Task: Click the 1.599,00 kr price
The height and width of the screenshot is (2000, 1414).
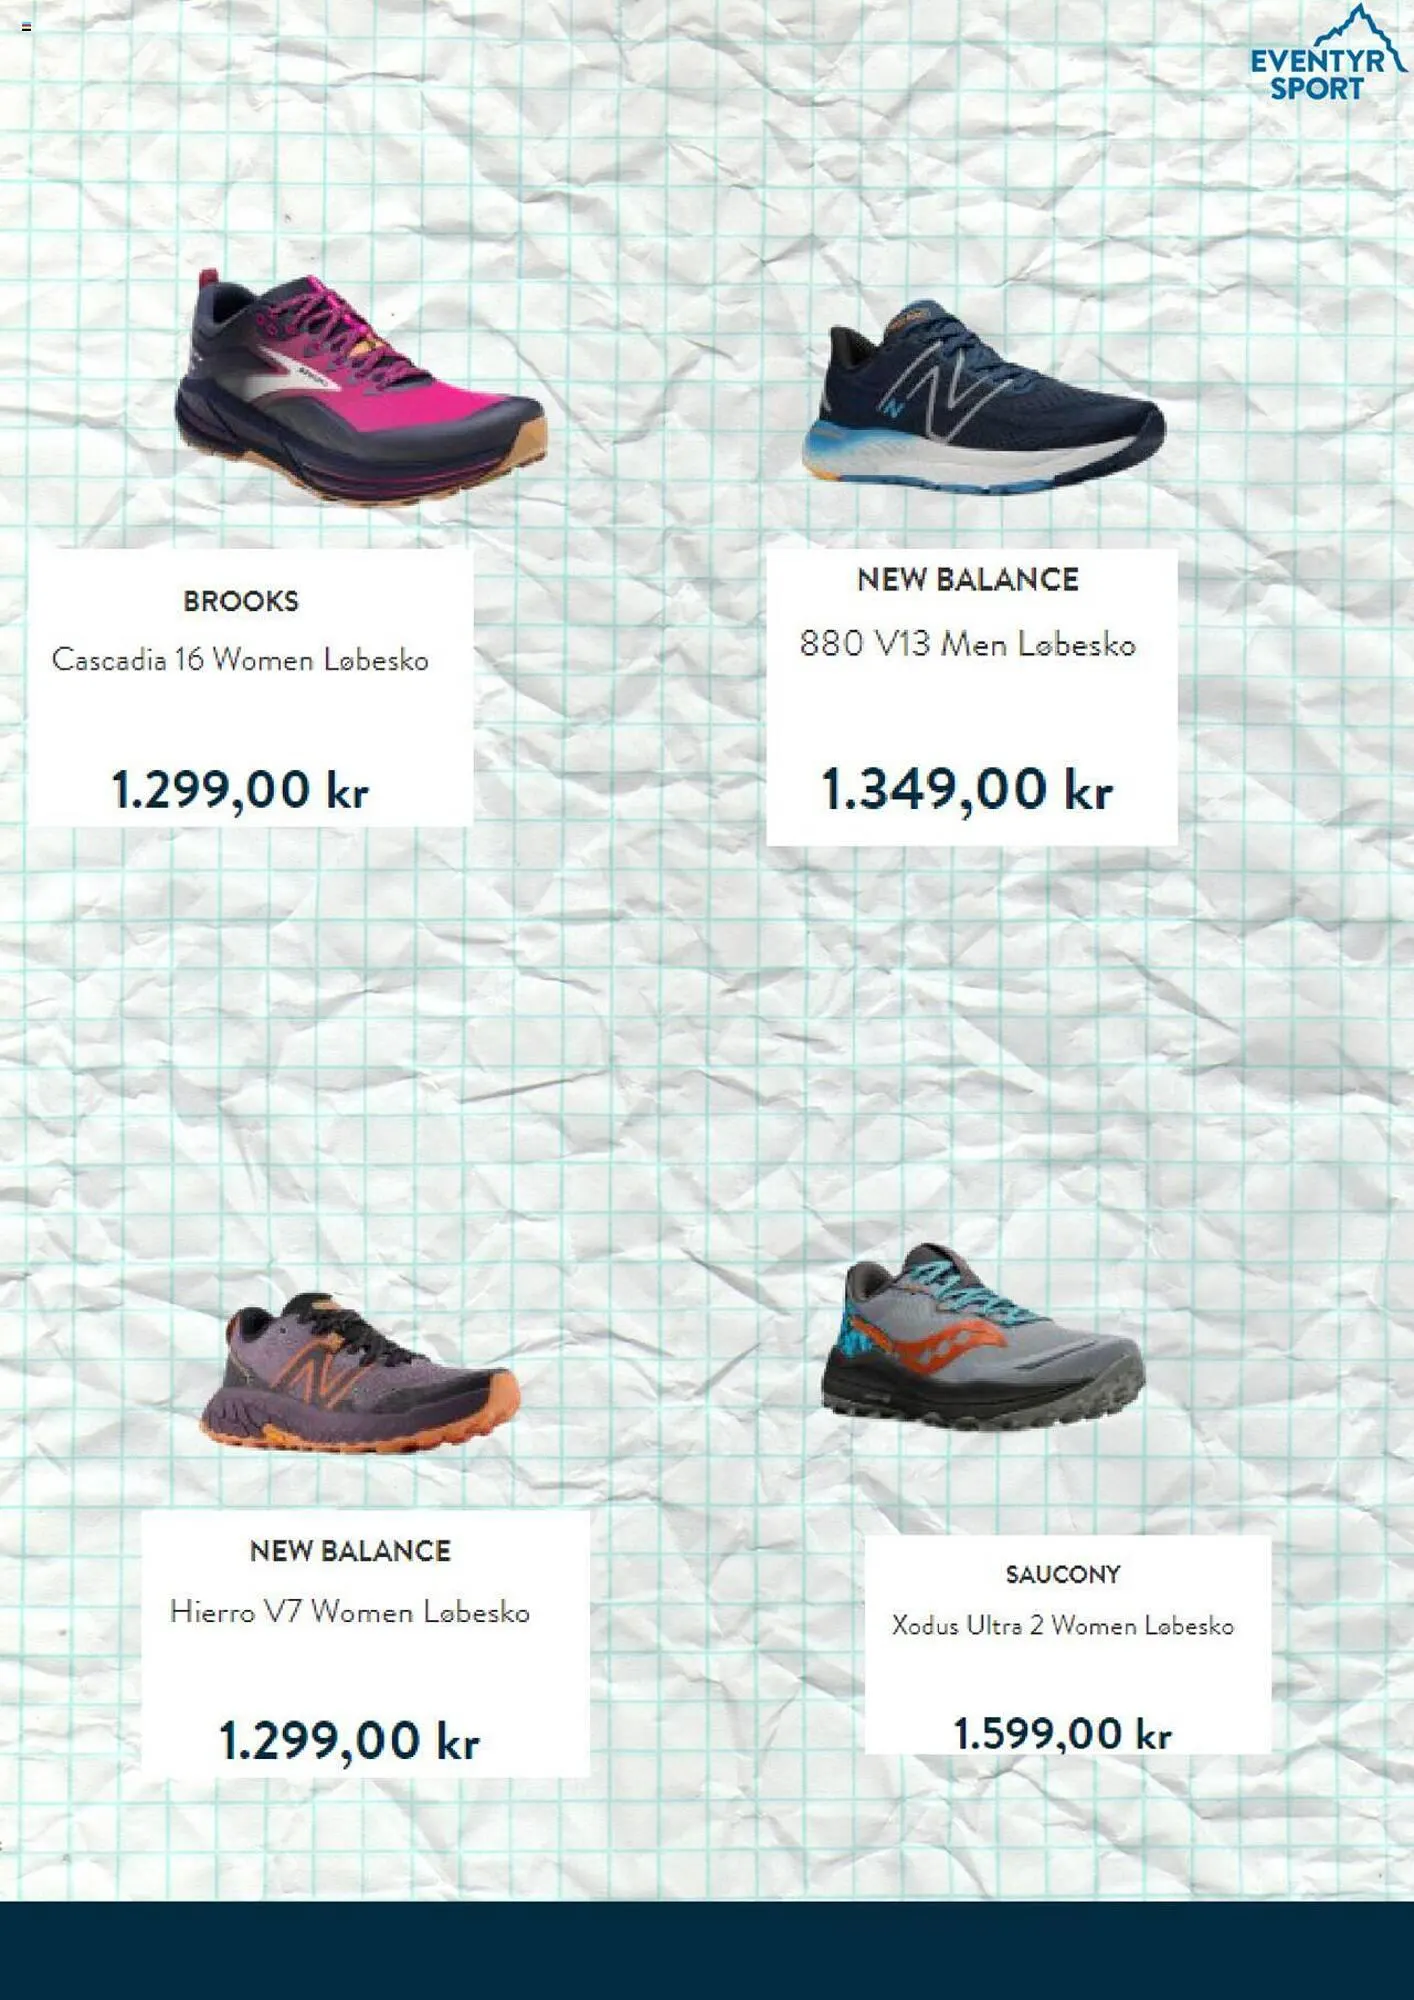Action: pyautogui.click(x=1063, y=1734)
